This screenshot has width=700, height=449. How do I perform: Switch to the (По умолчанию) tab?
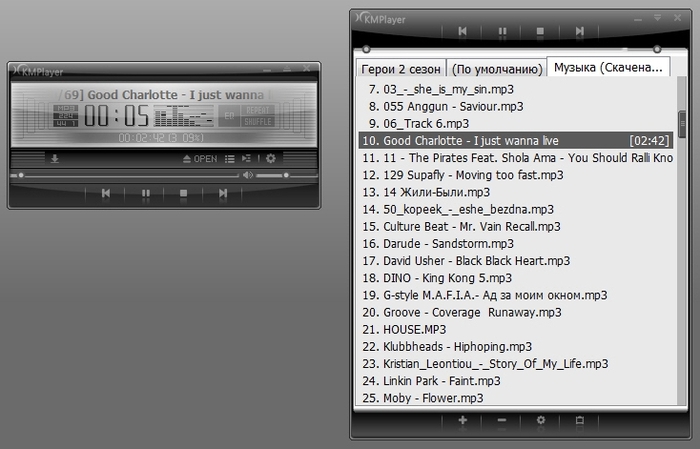click(497, 69)
